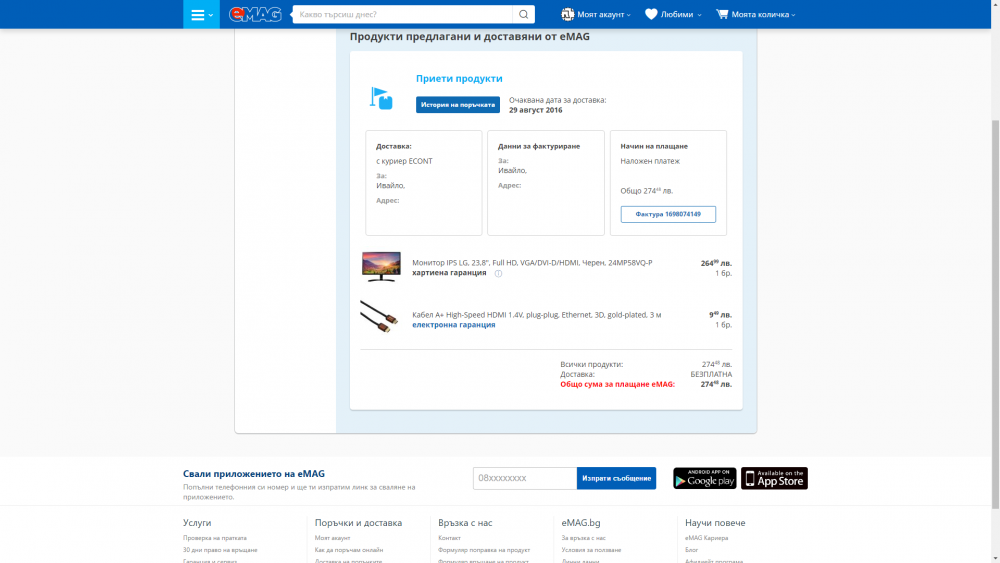The image size is (1000, 563).
Task: Open invoice 'Фактура 1698074149'
Action: click(668, 214)
